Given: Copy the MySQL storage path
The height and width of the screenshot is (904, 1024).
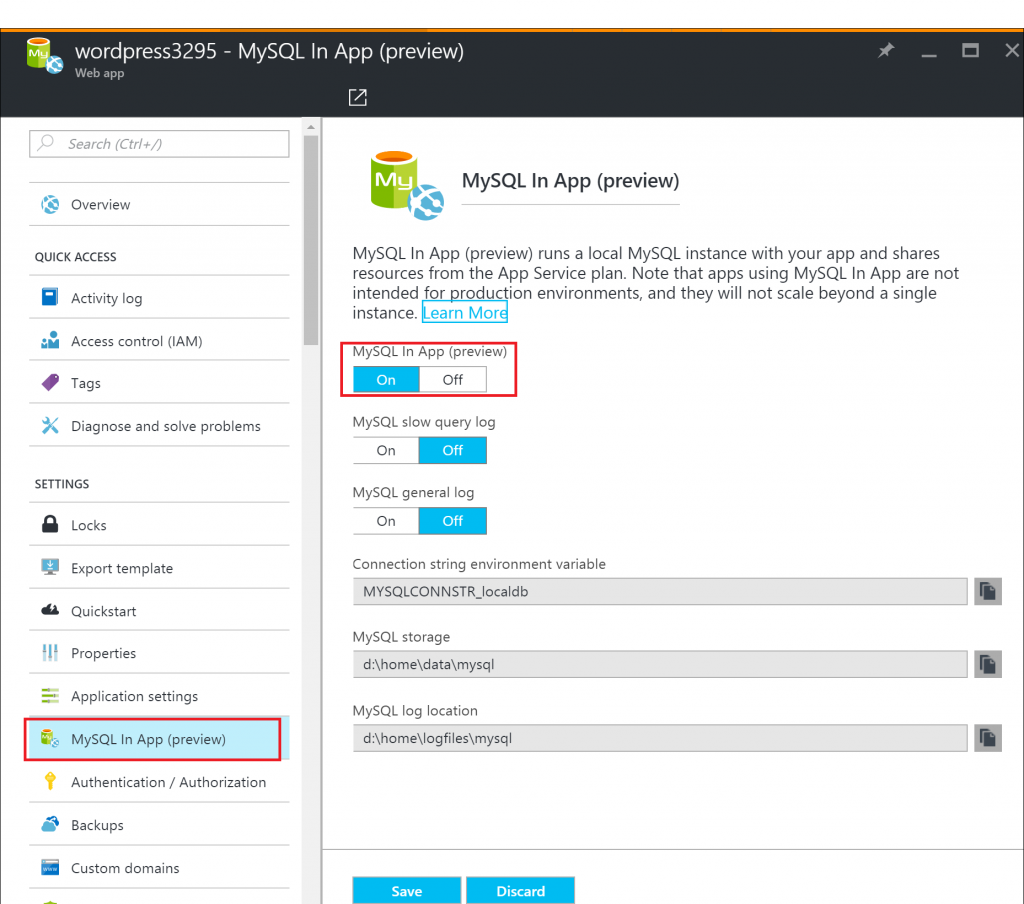Looking at the screenshot, I should tap(987, 664).
